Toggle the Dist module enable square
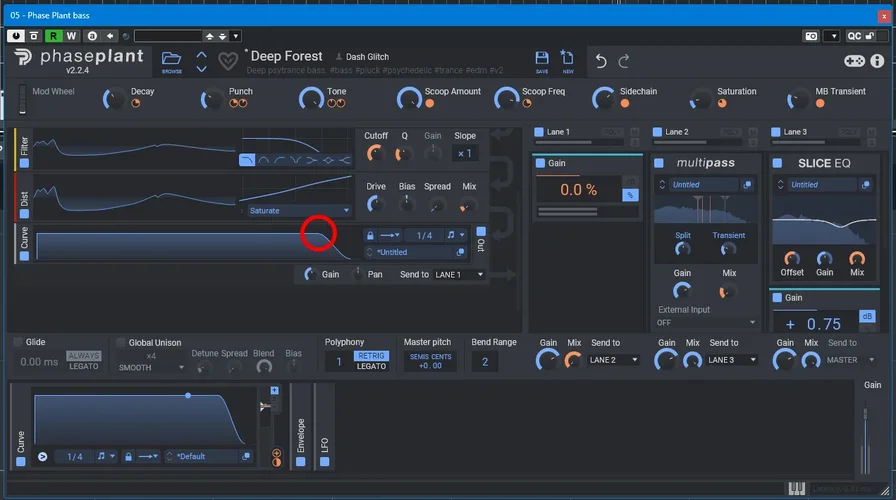896x500 pixels. [x=24, y=212]
